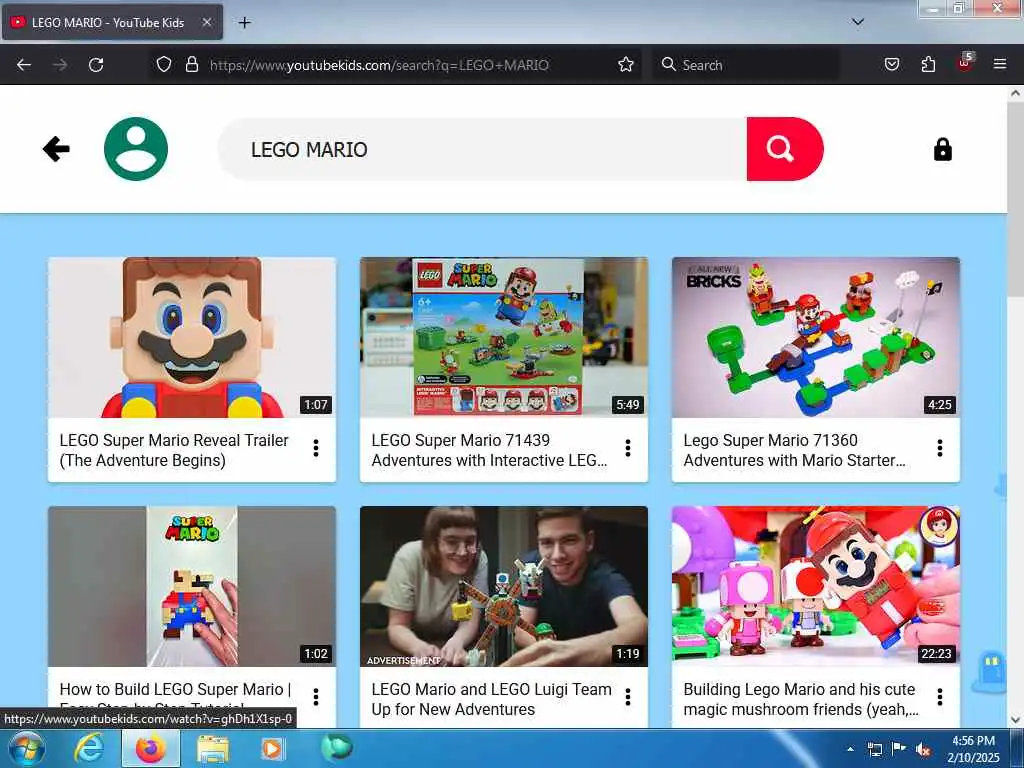
Task: Open the Extensions puzzle icon
Action: 928,65
